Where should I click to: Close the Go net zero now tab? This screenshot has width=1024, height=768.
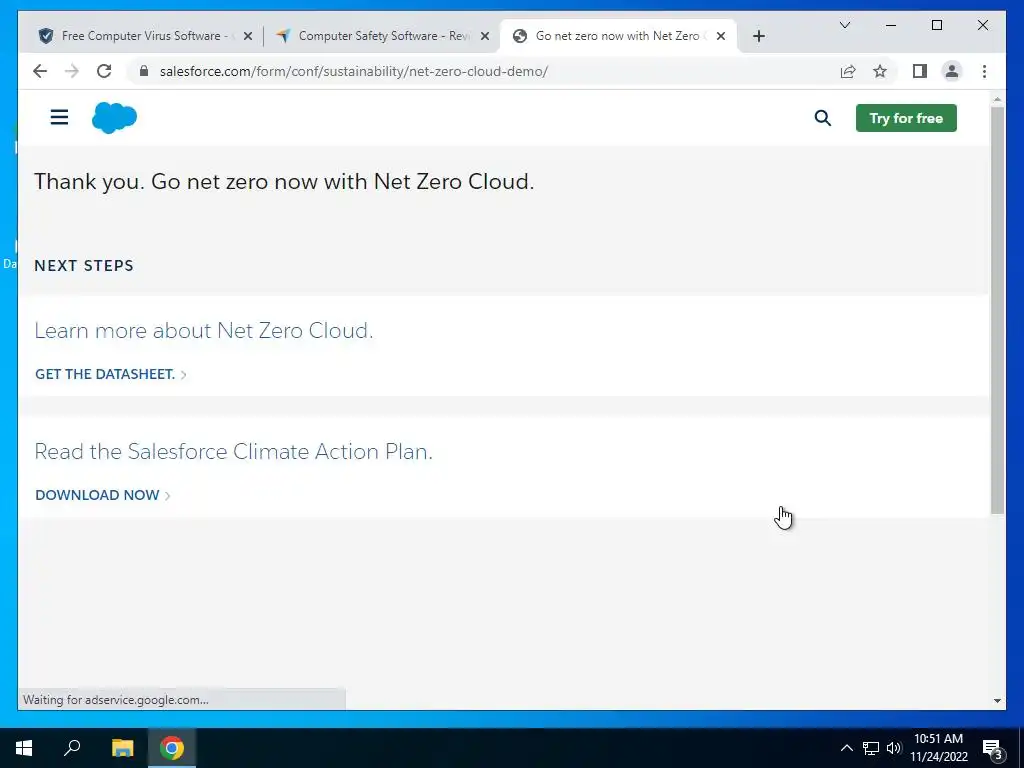coord(721,37)
